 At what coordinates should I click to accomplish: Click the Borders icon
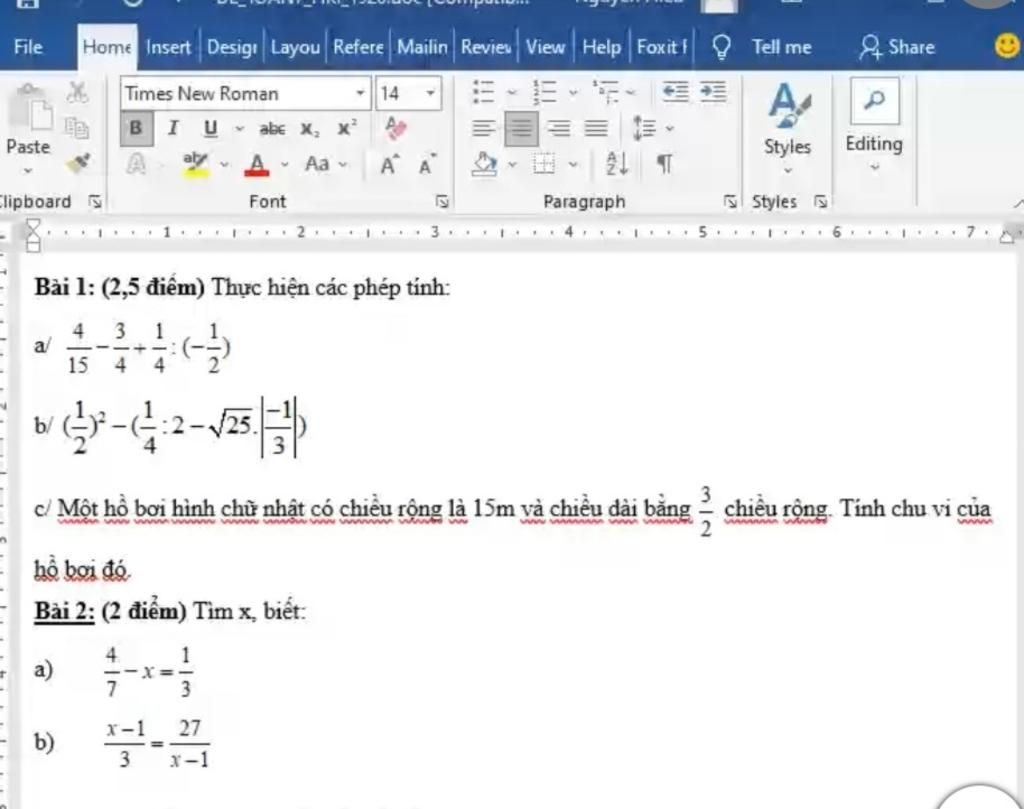point(544,164)
